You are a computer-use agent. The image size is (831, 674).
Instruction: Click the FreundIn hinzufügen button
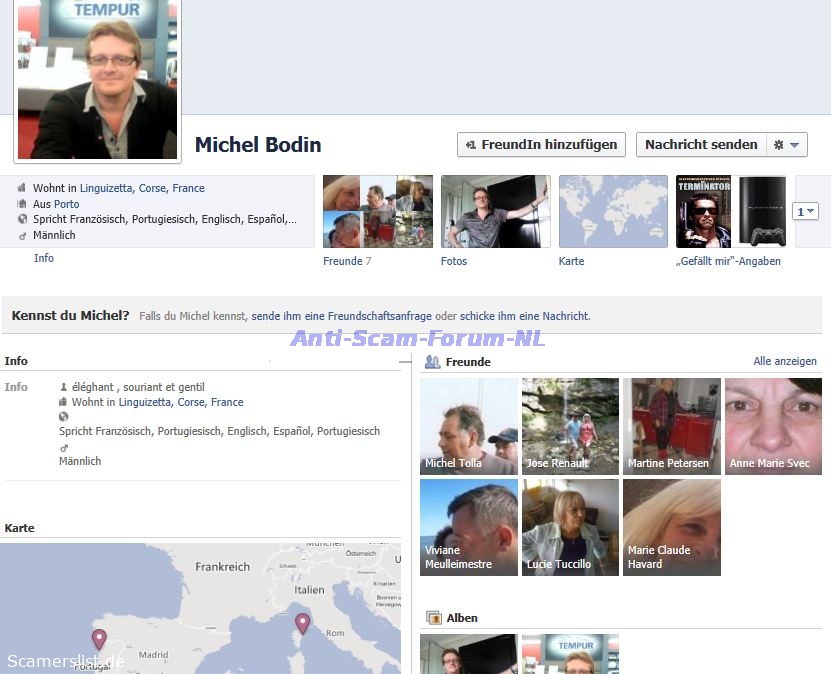click(x=541, y=144)
